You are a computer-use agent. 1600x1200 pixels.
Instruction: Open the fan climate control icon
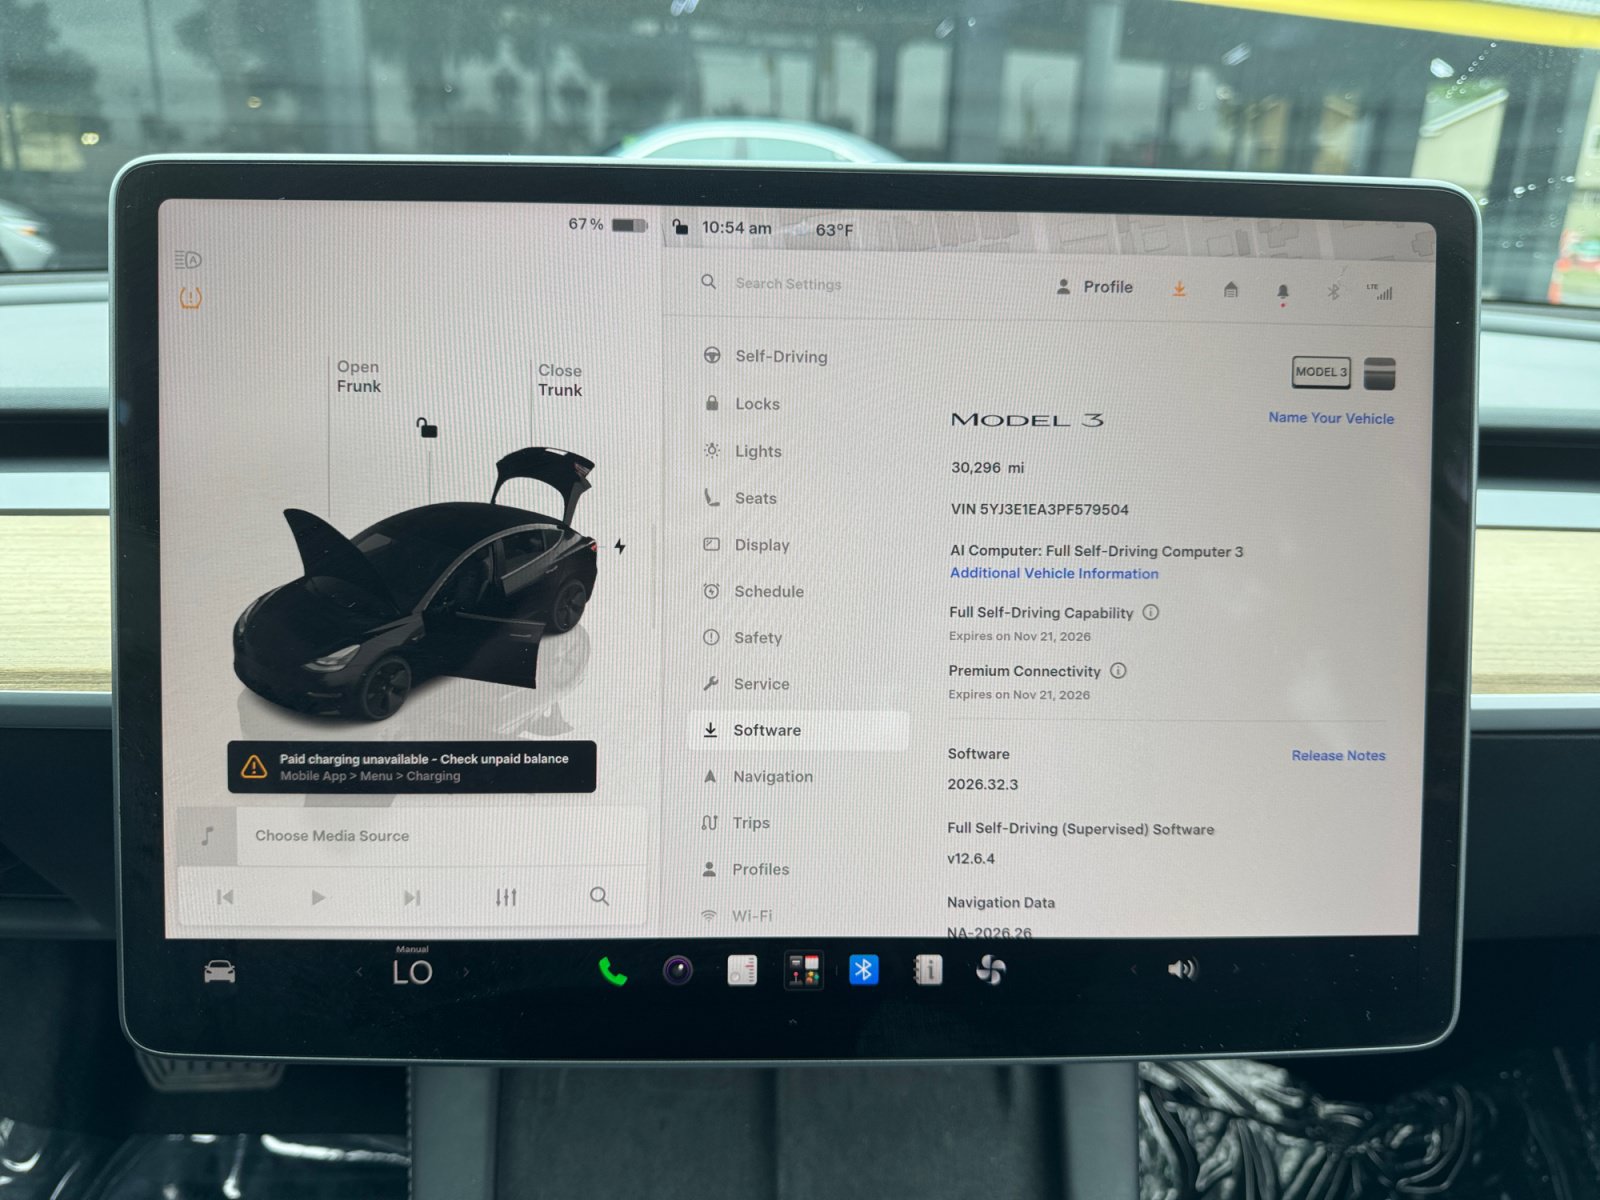(990, 970)
